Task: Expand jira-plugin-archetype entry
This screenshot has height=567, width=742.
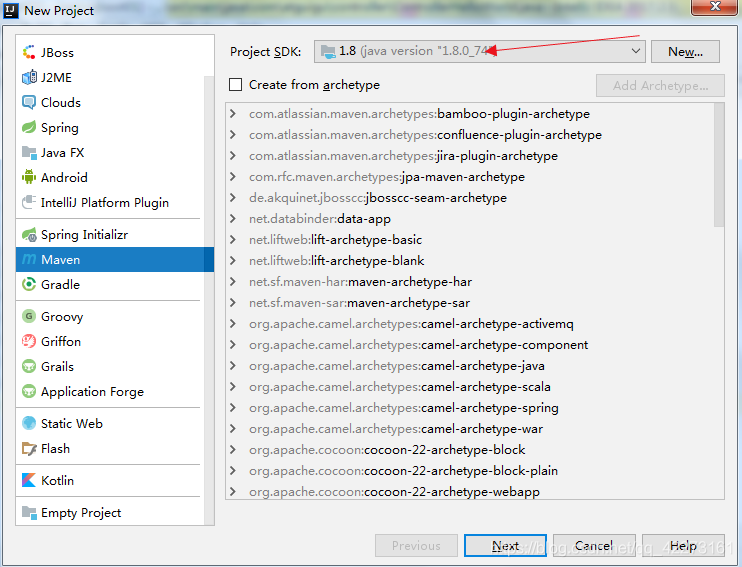Action: coord(233,156)
